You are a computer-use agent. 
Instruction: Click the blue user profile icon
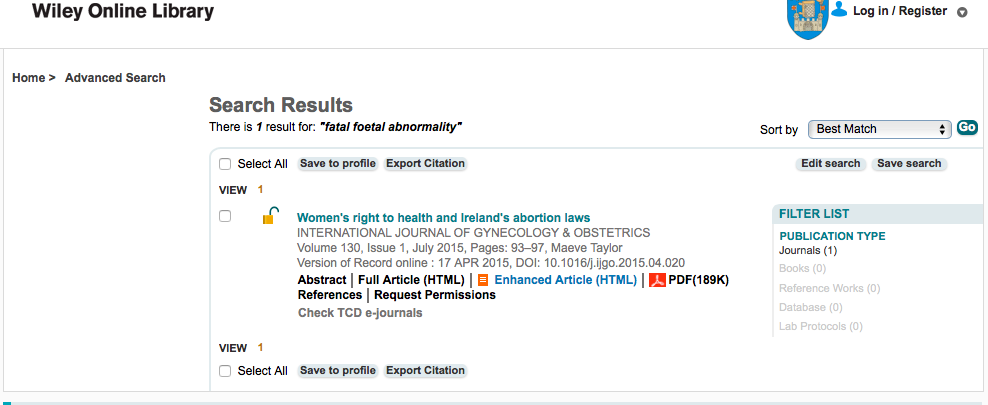coord(839,9)
